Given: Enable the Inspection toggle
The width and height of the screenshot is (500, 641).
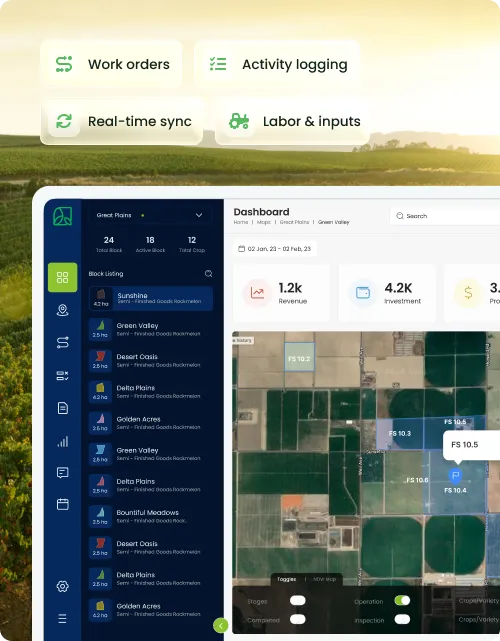Looking at the screenshot, I should pos(402,619).
